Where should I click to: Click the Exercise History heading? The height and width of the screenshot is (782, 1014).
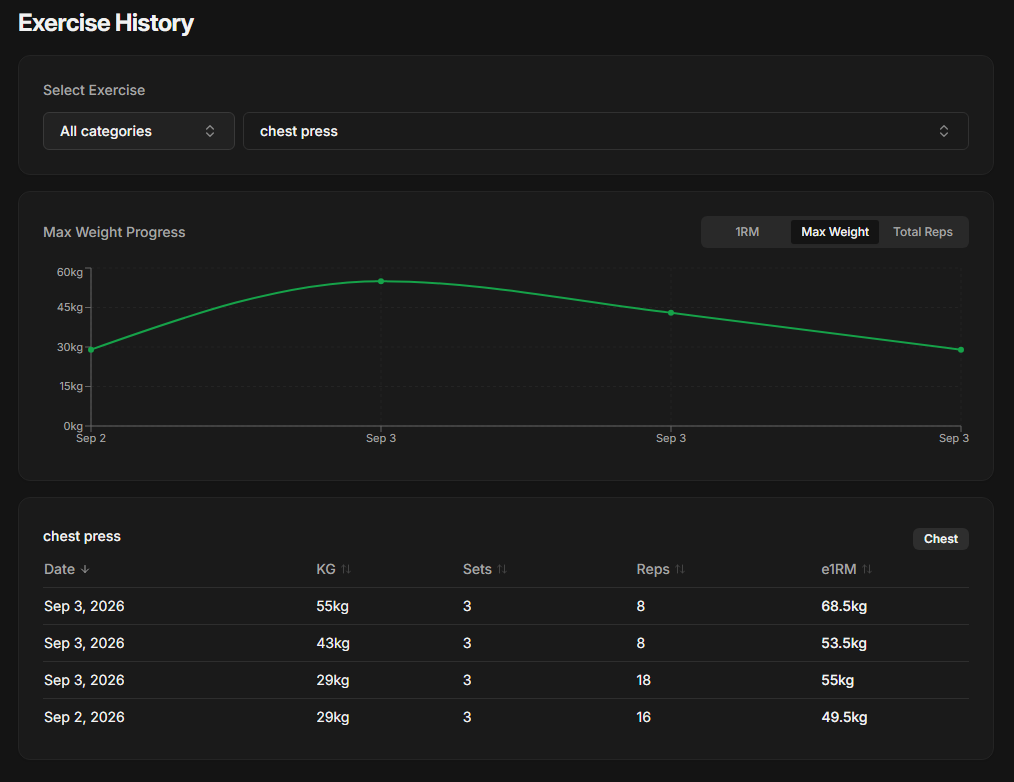tap(106, 23)
